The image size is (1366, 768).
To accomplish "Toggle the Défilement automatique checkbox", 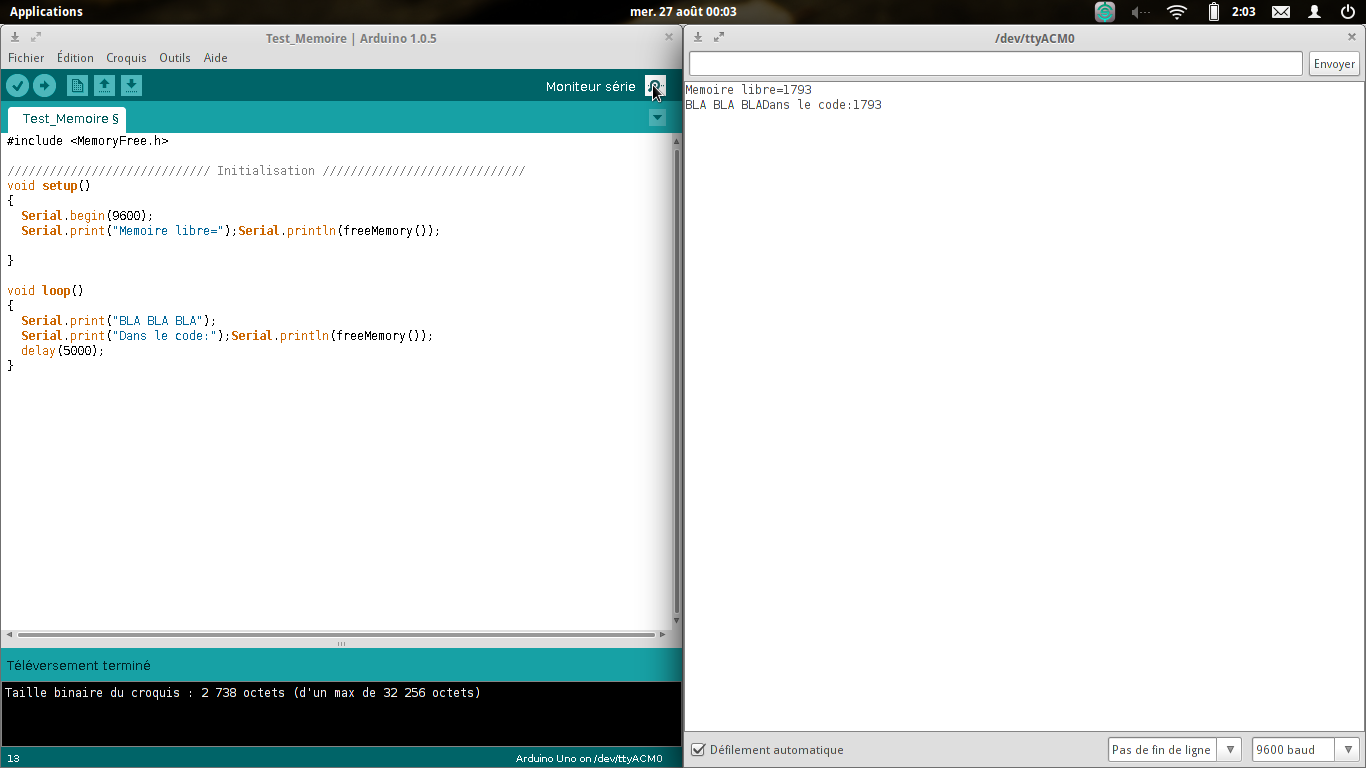I will (x=699, y=750).
